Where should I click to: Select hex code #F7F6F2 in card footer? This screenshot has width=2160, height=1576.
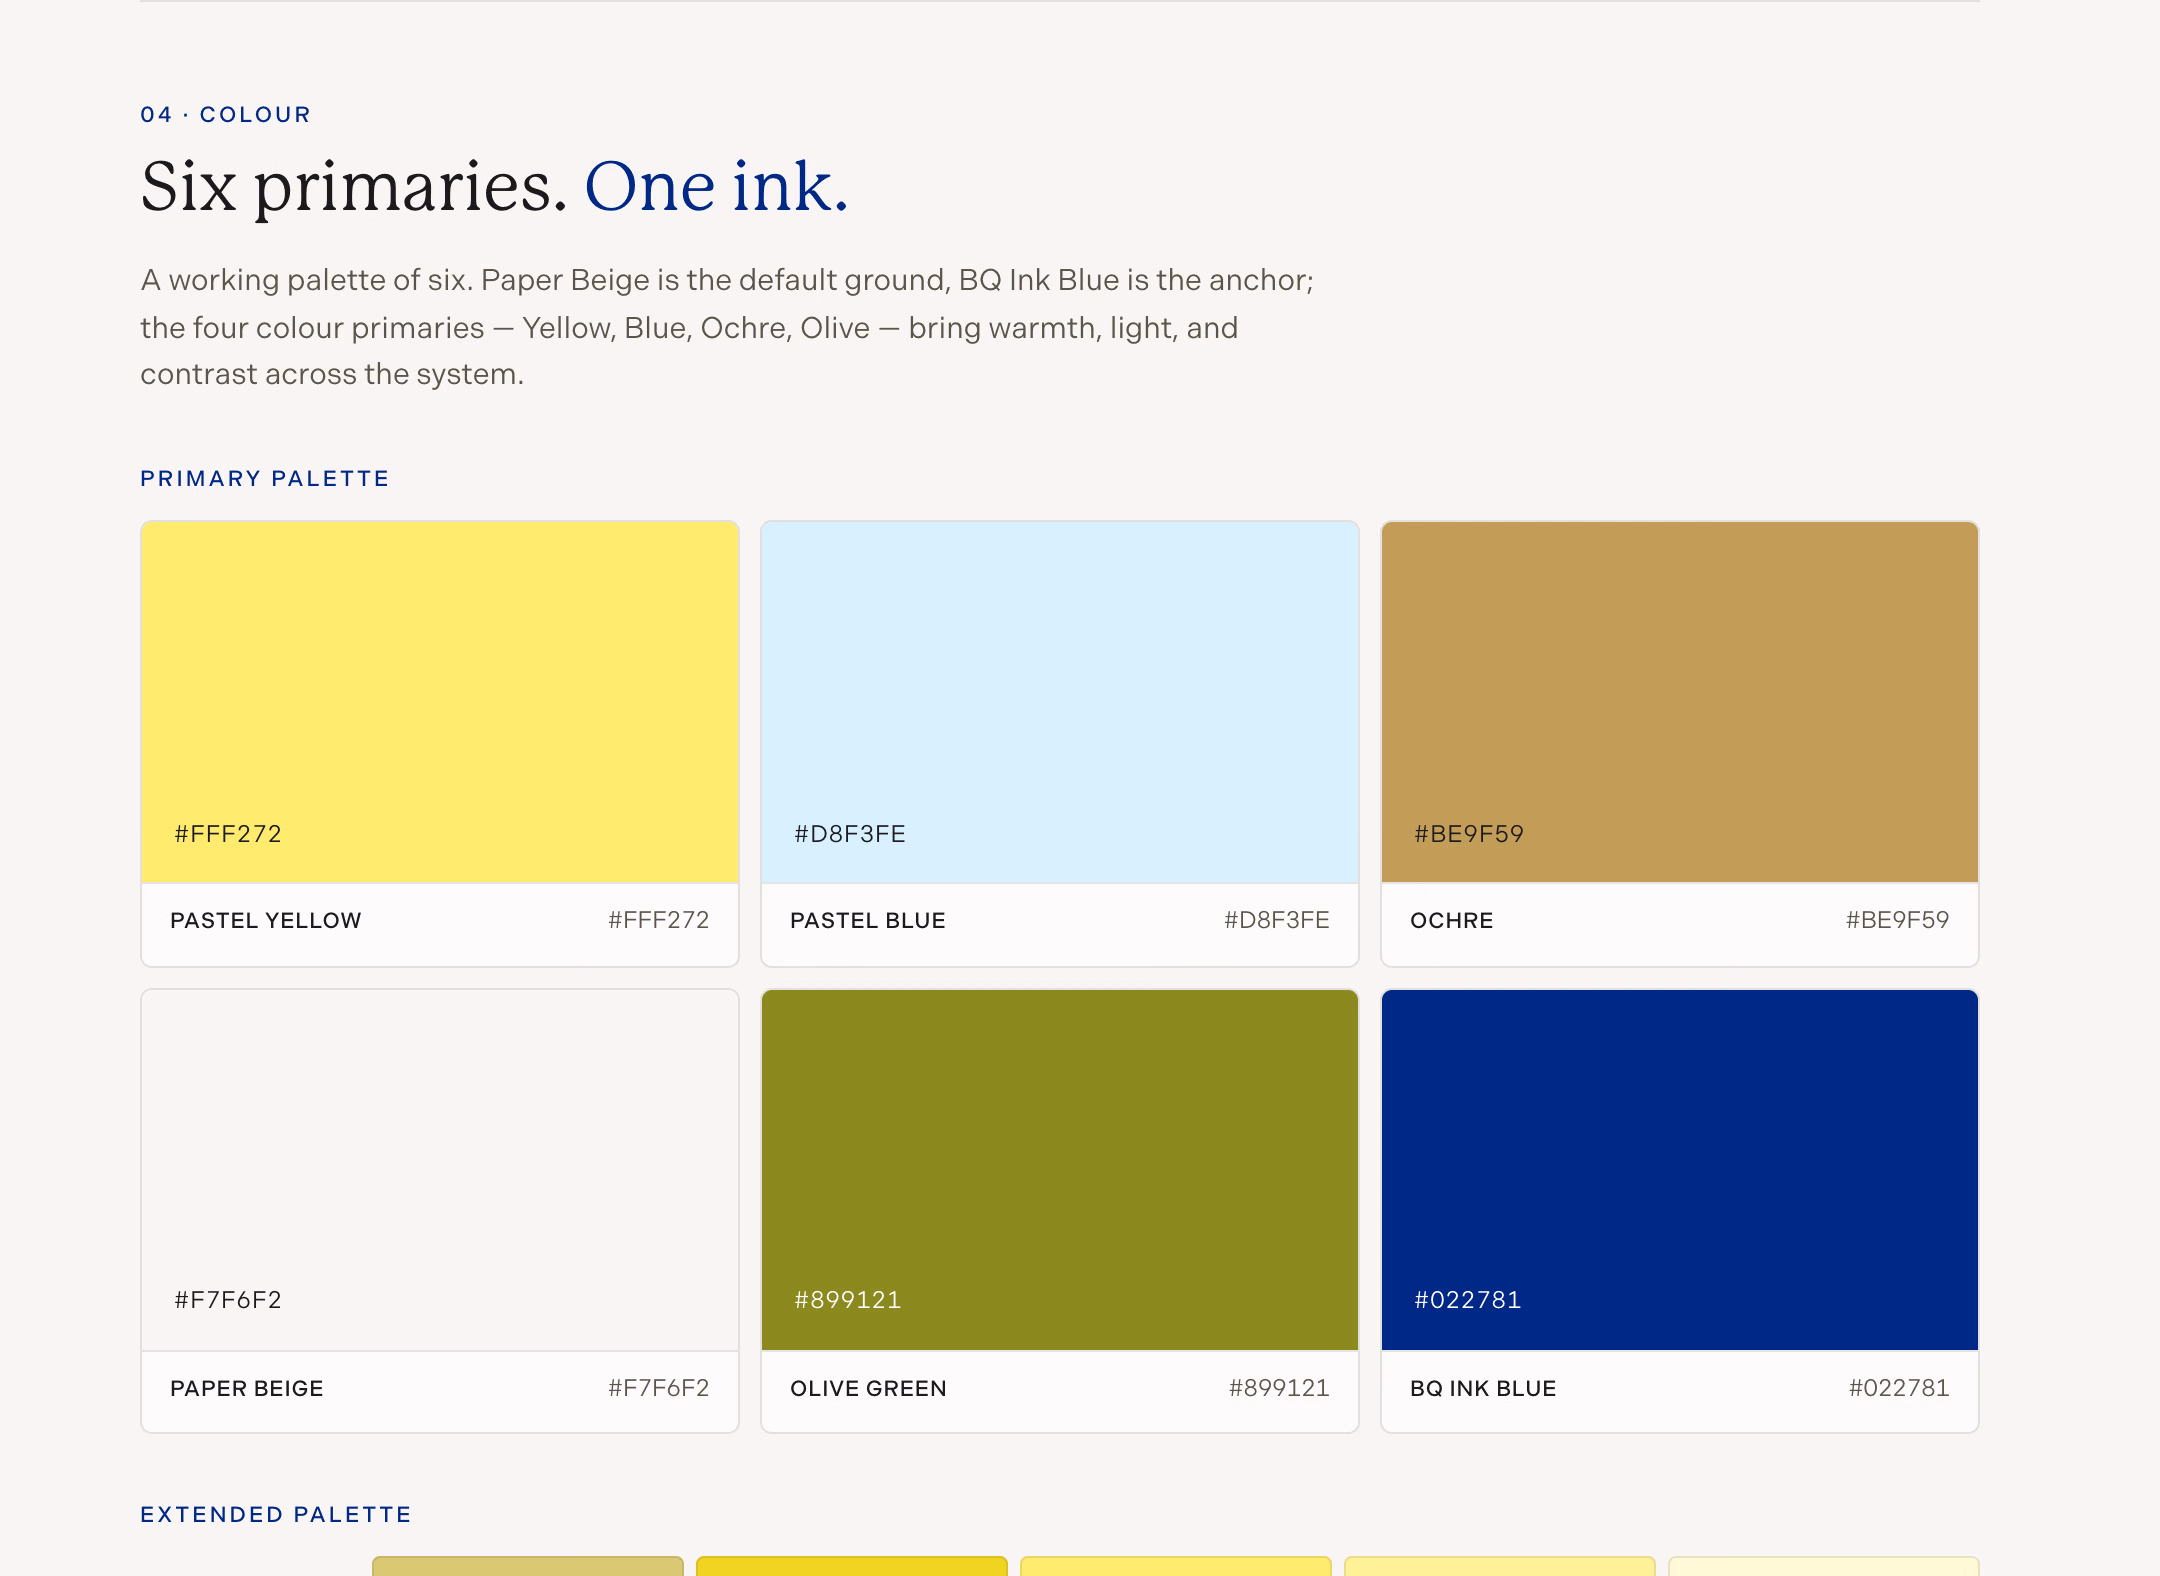tap(658, 1388)
